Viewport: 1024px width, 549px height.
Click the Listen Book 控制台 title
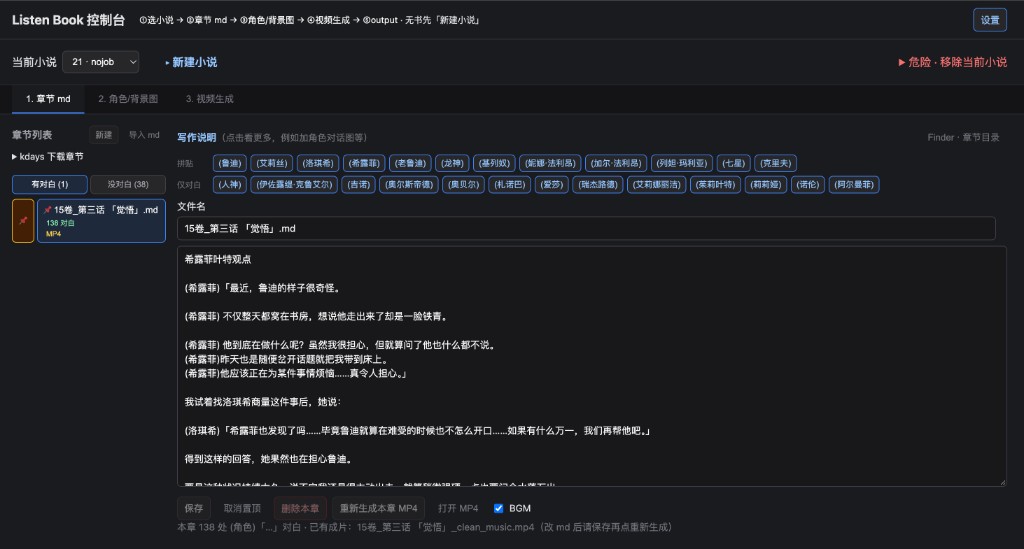tap(68, 20)
